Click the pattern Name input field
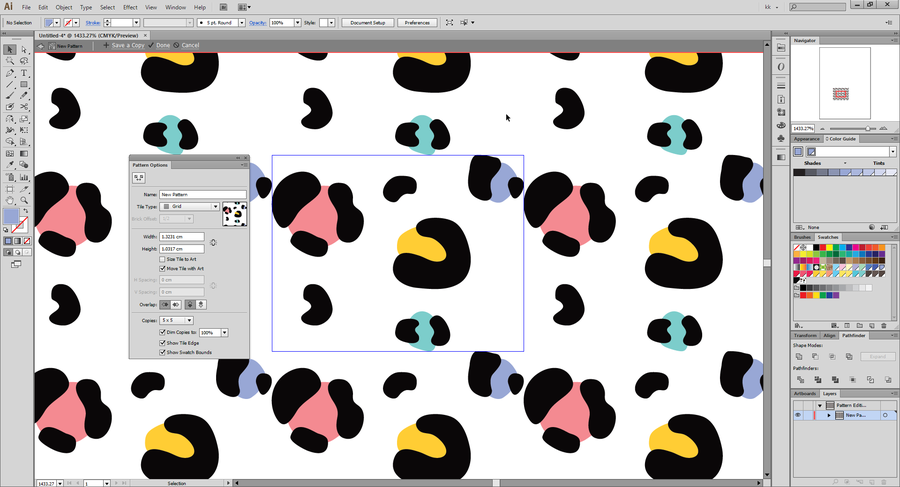Viewport: 900px width, 487px height. 202,194
